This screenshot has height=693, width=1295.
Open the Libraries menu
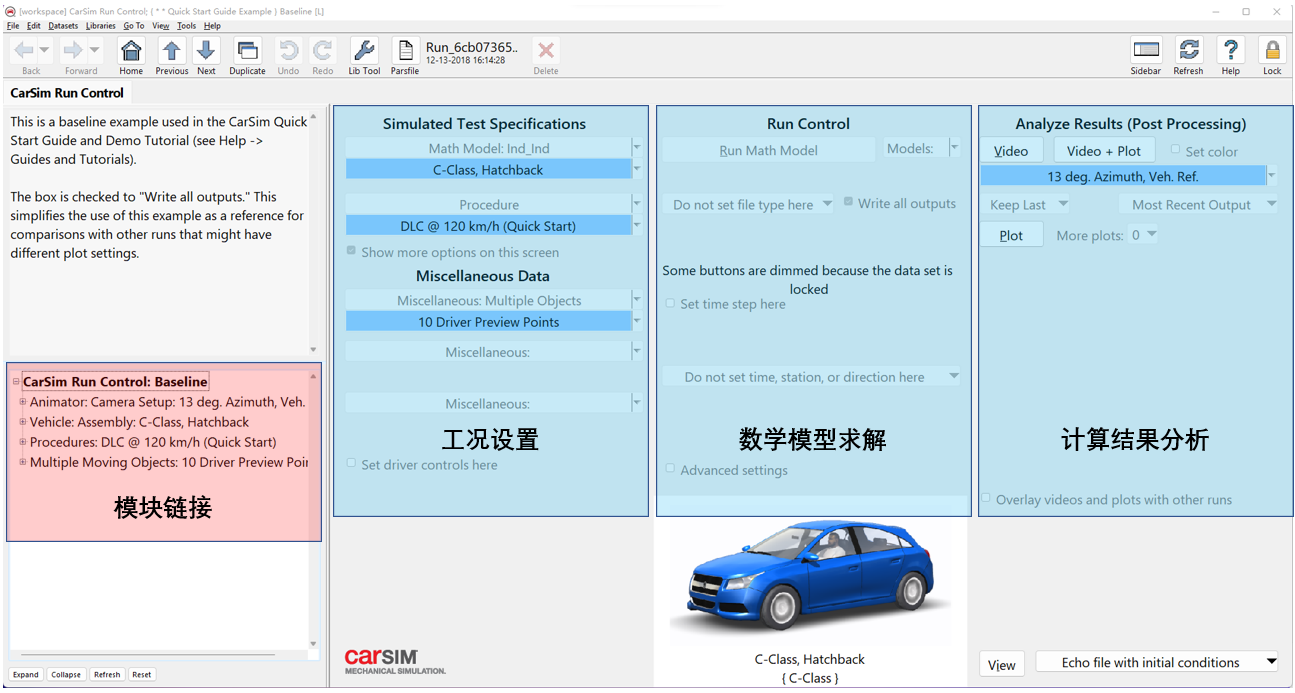(x=100, y=25)
